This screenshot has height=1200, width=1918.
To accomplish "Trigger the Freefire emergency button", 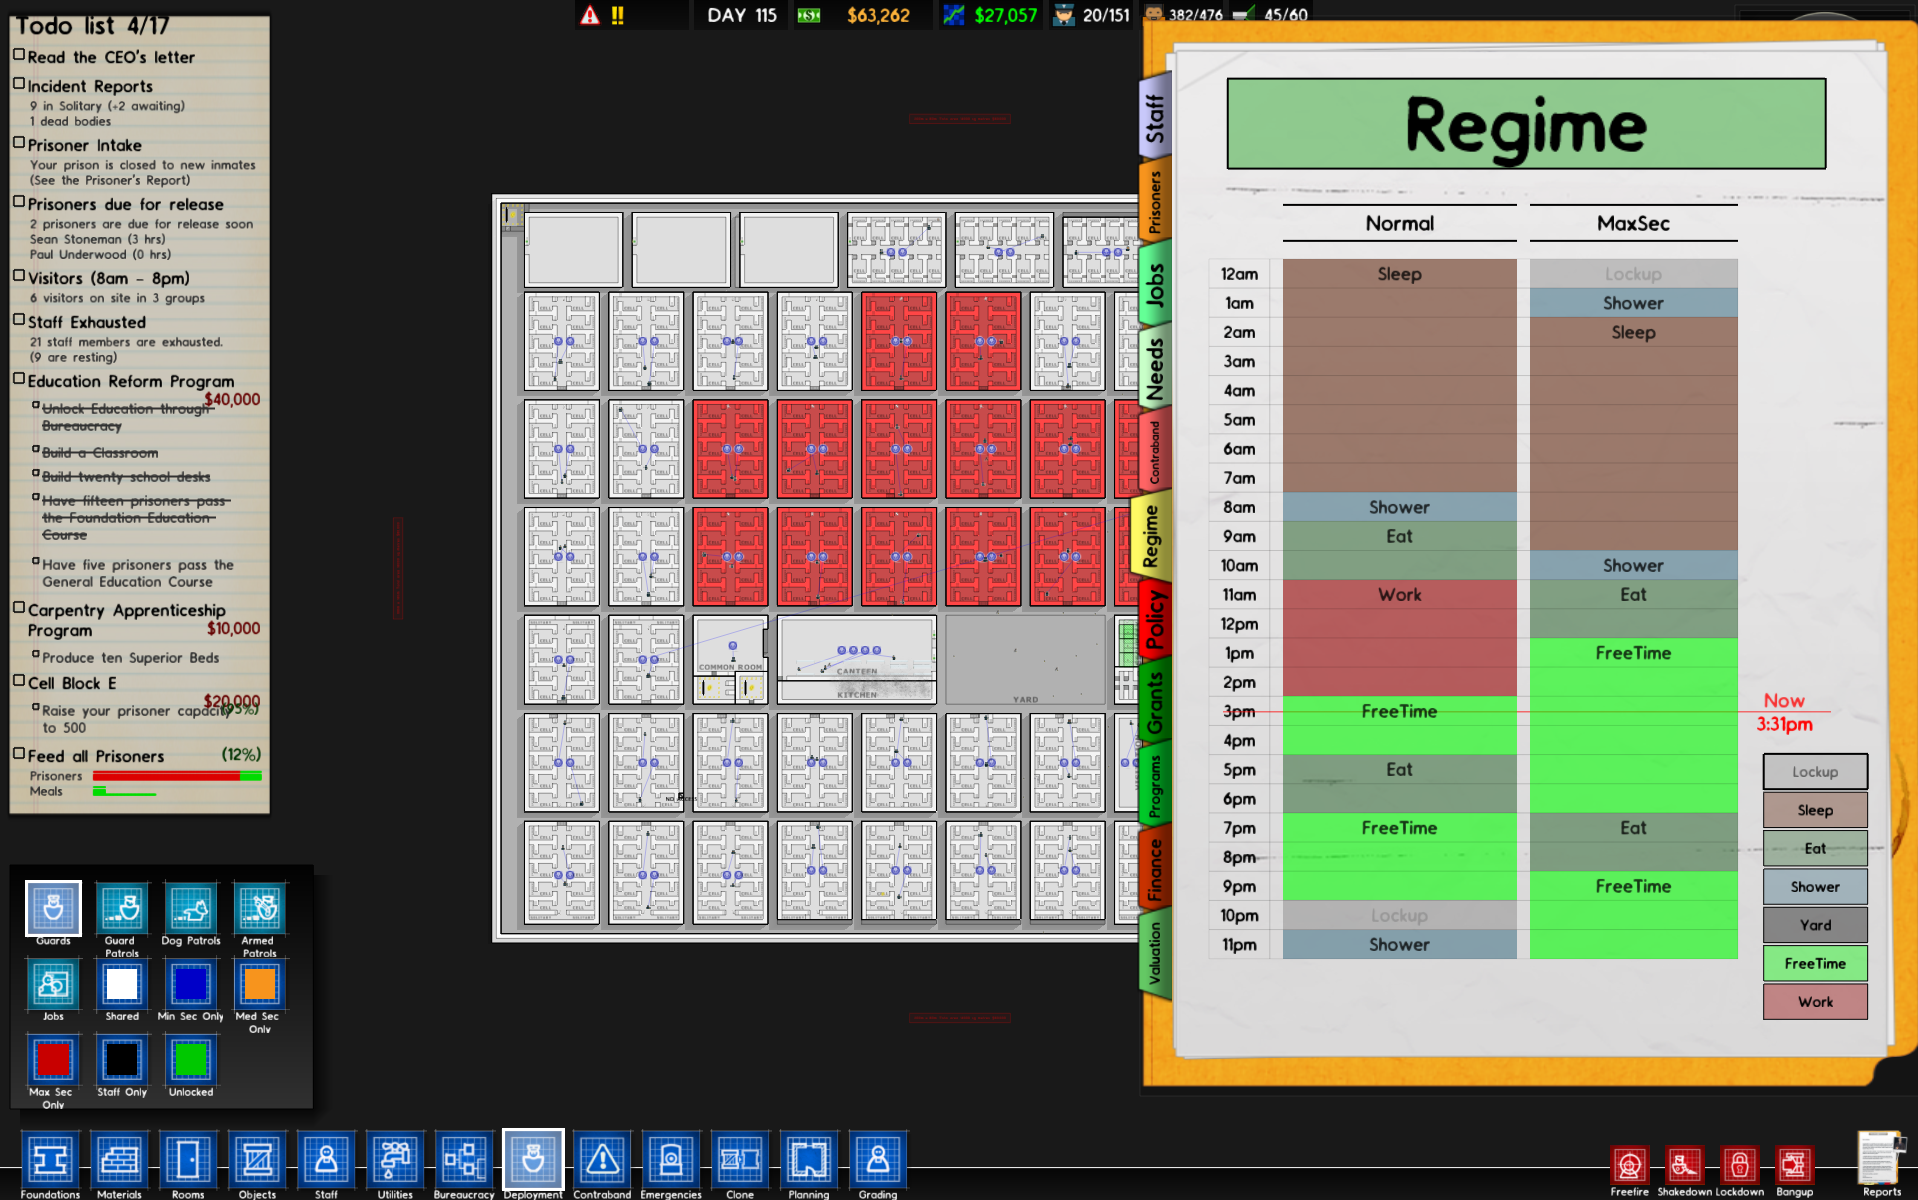I will click(x=1630, y=1166).
